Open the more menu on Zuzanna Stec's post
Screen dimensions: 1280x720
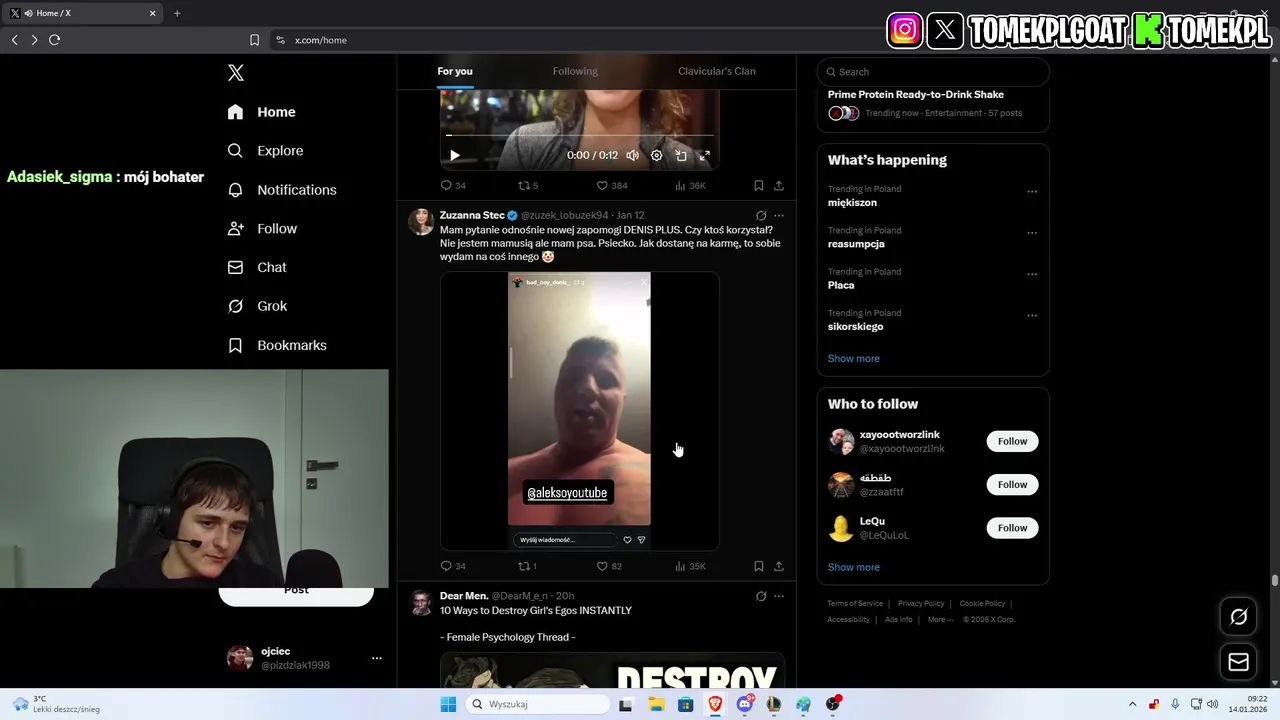tap(779, 215)
